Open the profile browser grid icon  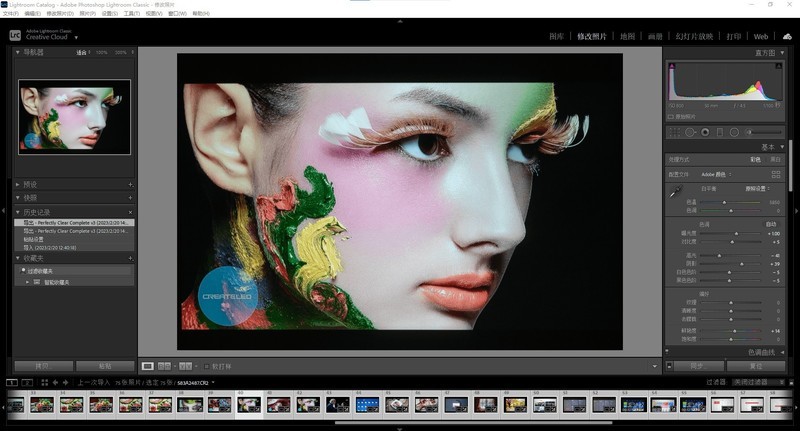click(x=775, y=174)
